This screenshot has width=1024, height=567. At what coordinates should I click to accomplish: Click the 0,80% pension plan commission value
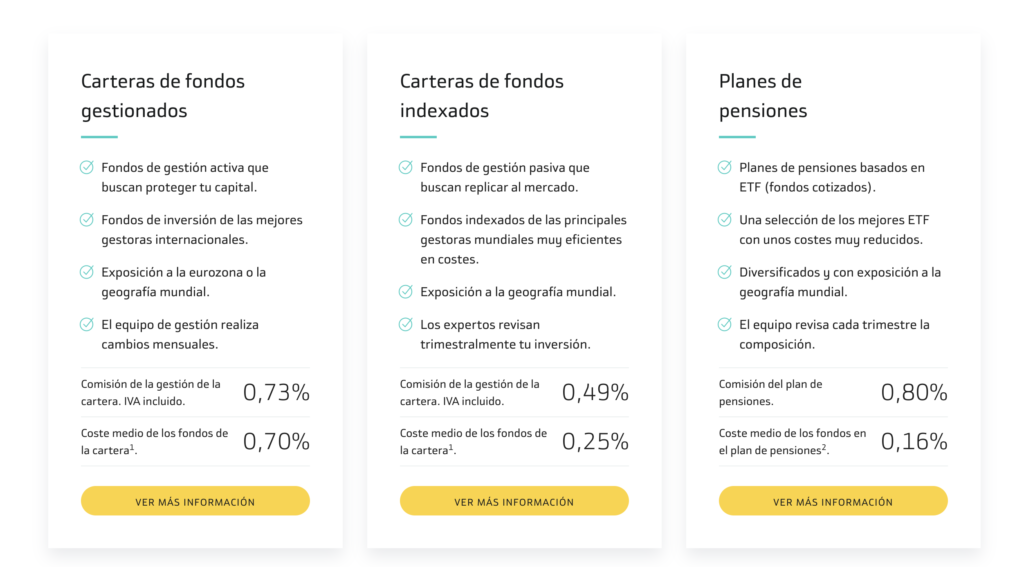coord(914,392)
